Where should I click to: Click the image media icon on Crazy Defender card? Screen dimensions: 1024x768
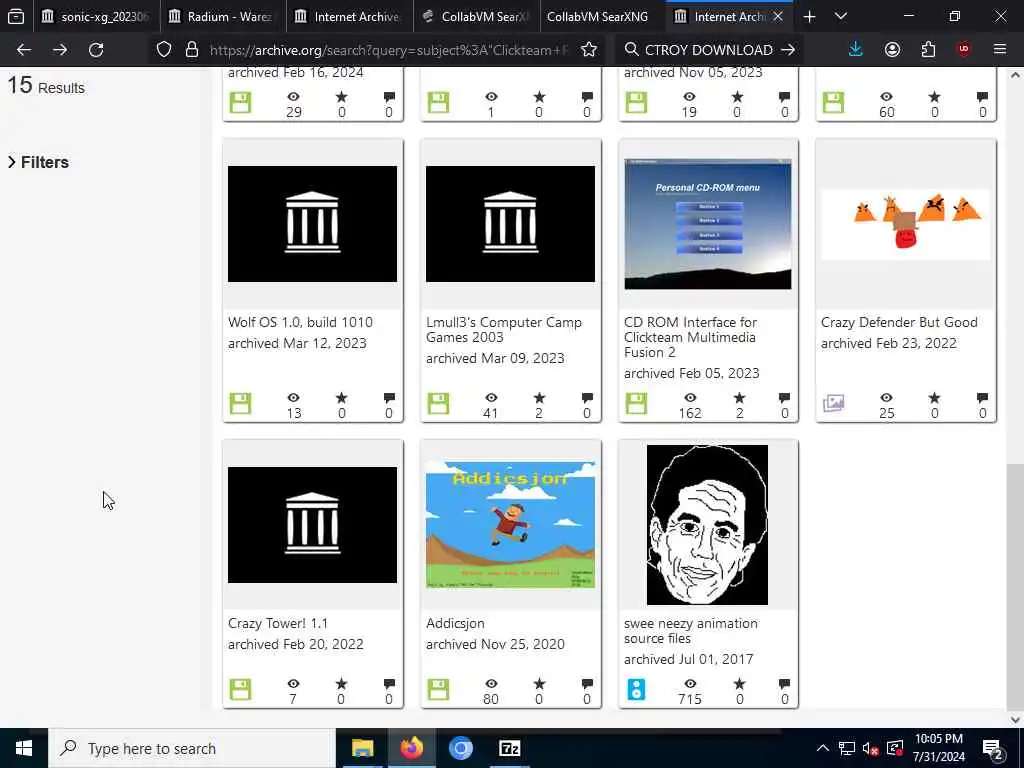(833, 403)
